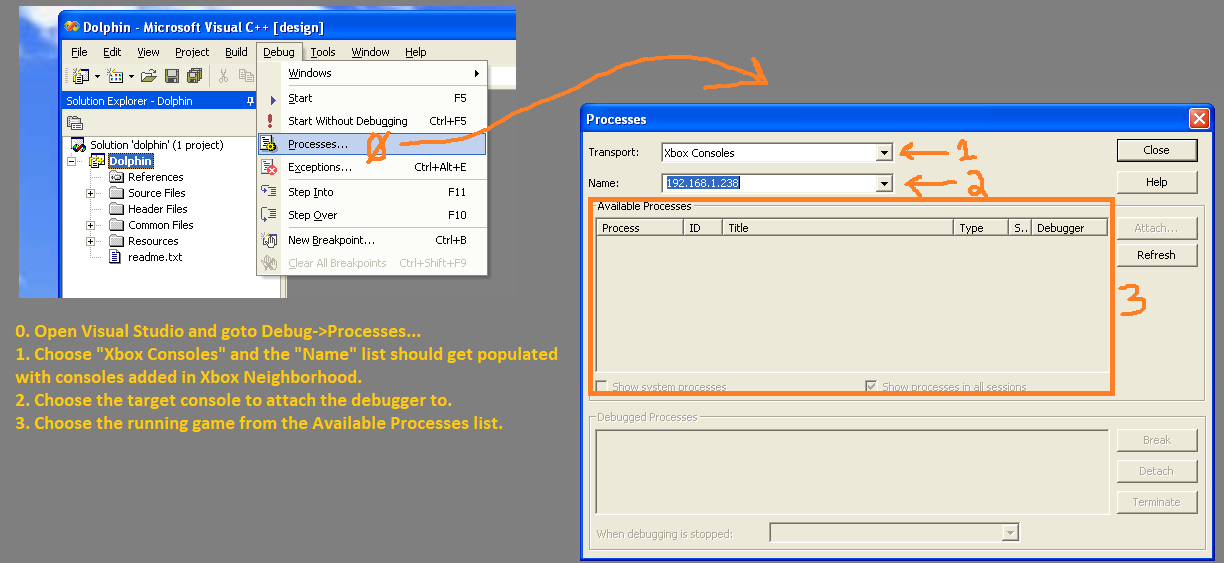
Task: Open the Project menu
Action: tap(192, 52)
